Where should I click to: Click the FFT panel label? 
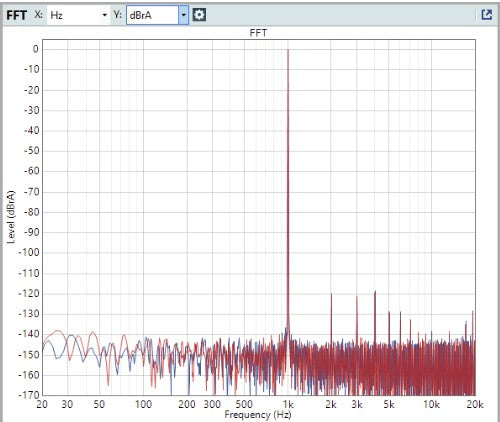click(x=16, y=15)
